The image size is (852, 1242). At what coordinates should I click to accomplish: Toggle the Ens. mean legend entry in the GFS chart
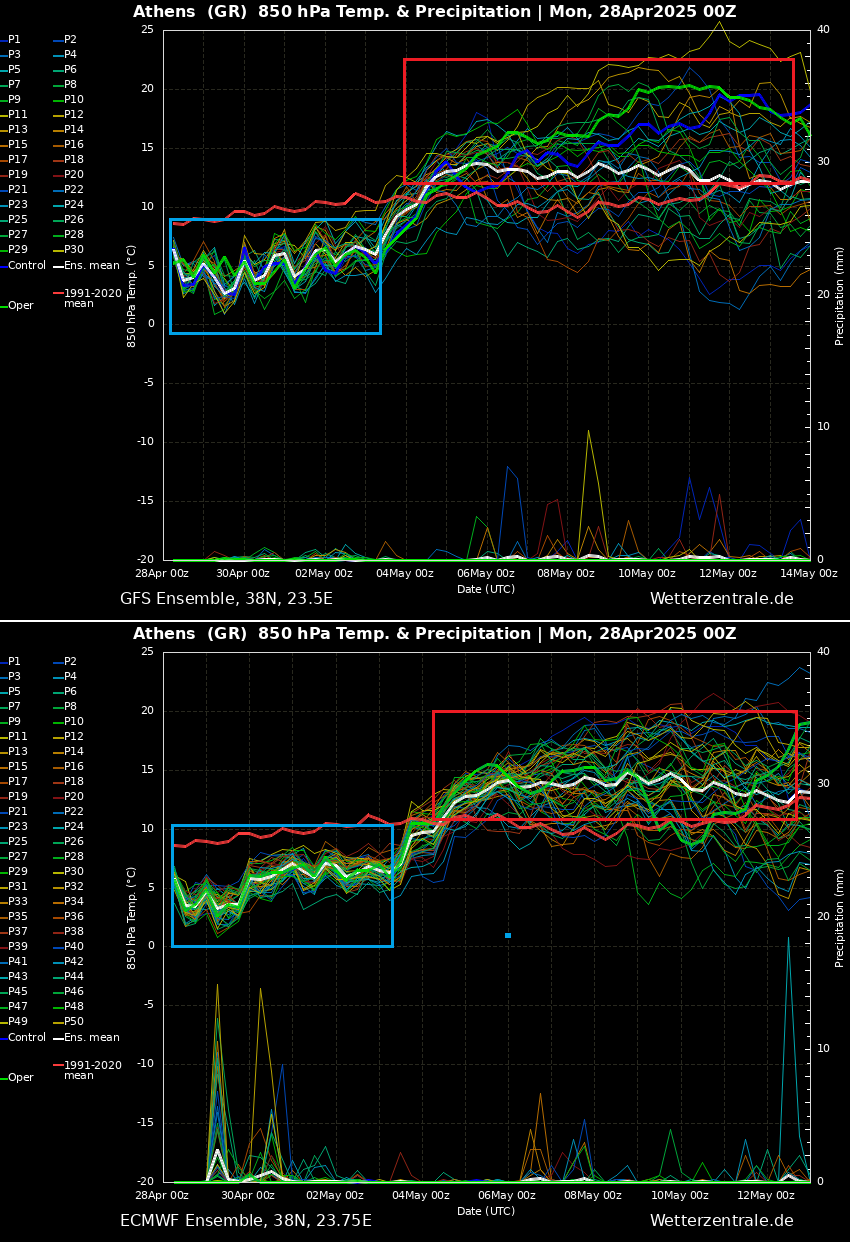tap(91, 266)
